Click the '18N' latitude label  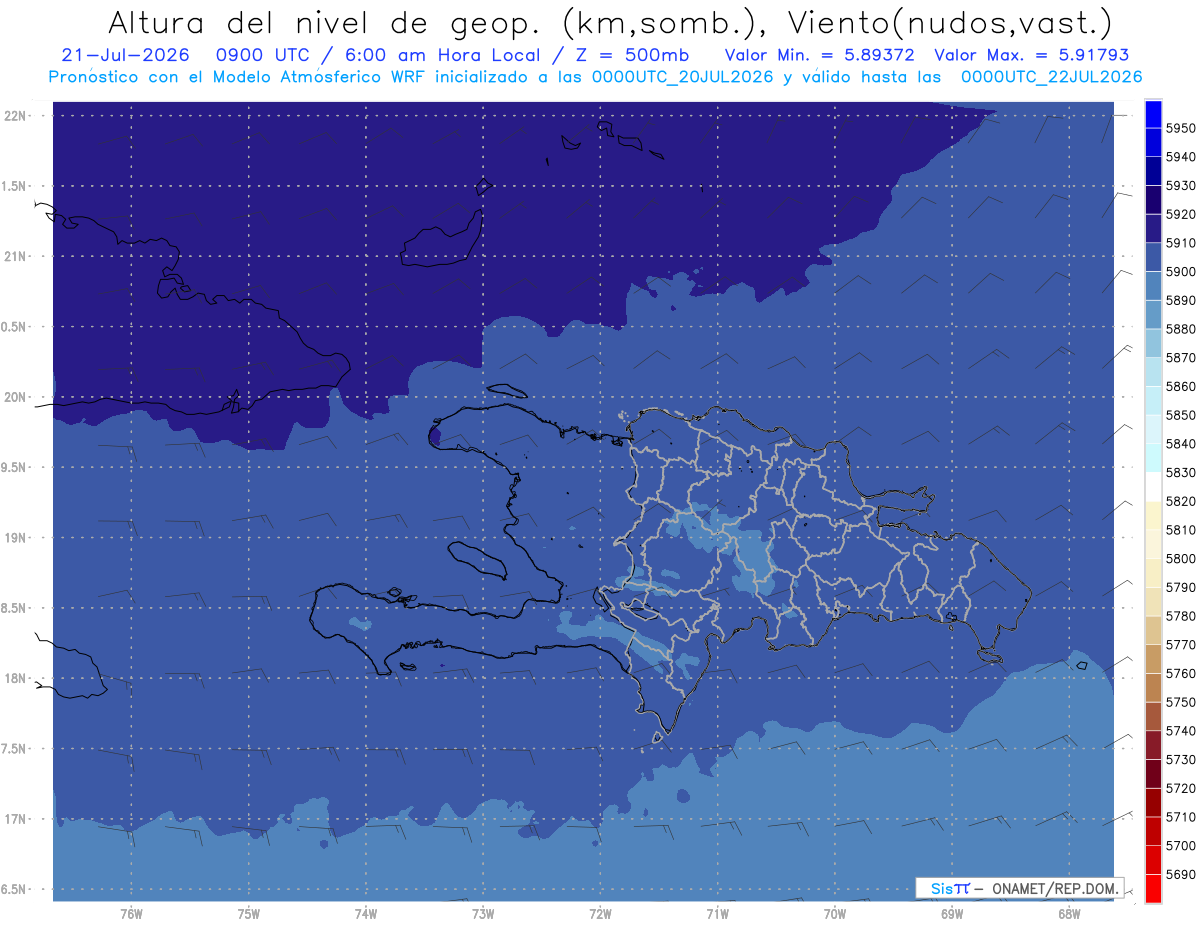click(x=16, y=678)
